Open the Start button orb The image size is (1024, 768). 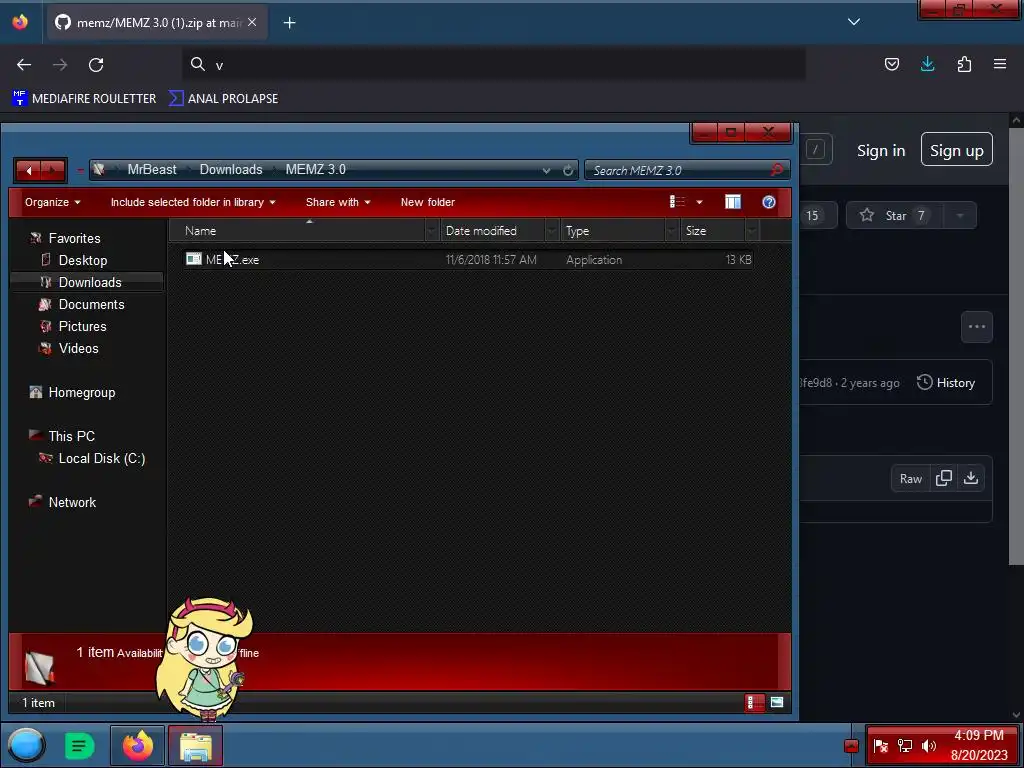26,745
